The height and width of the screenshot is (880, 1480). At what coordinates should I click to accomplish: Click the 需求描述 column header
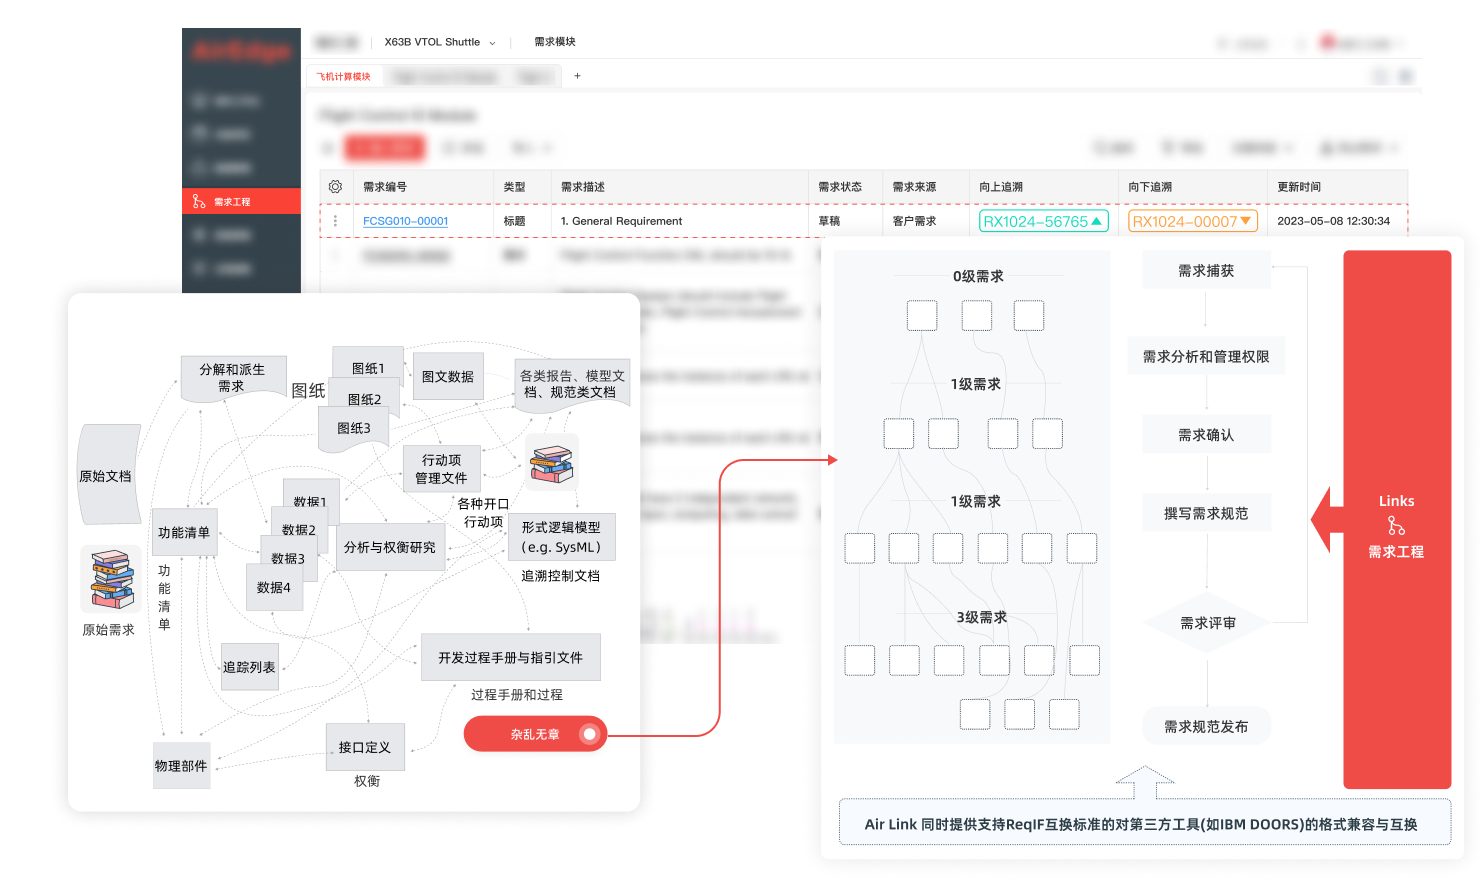click(x=583, y=187)
